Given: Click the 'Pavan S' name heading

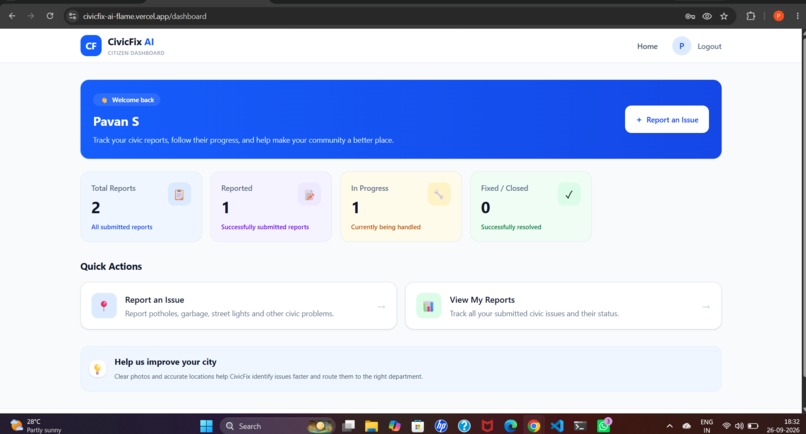Looking at the screenshot, I should (x=116, y=122).
